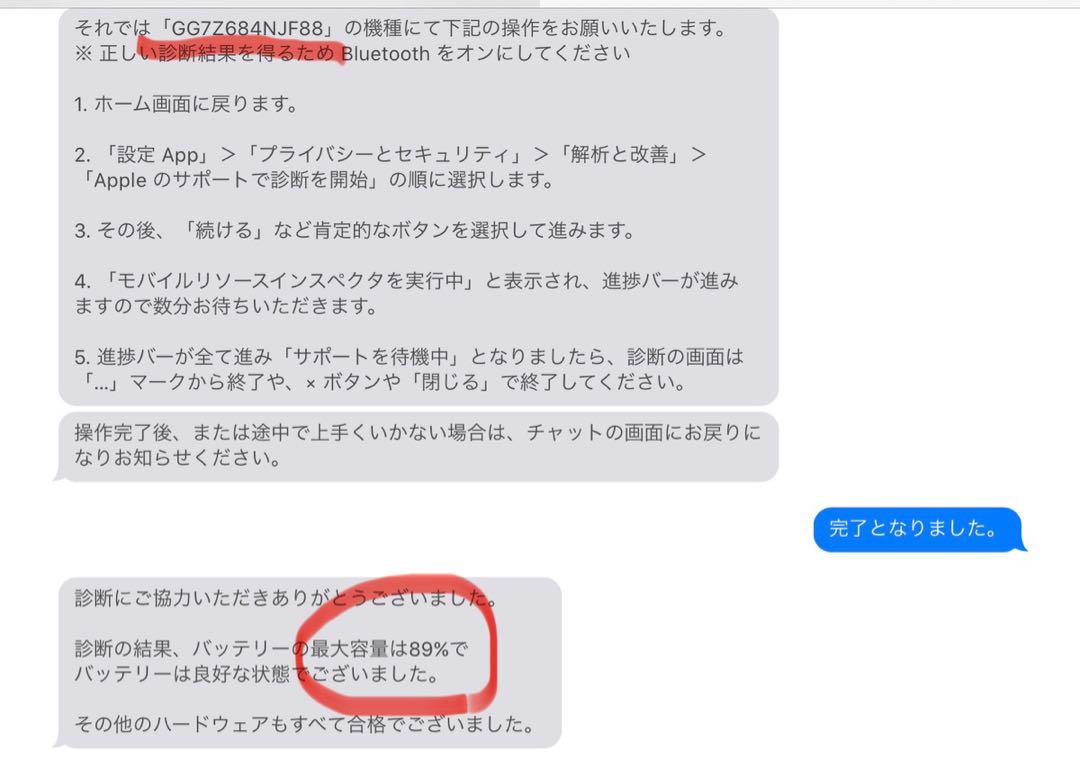The height and width of the screenshot is (762, 1080).
Task: Click step 1 ホーム画面に戻ります line
Action: (187, 104)
